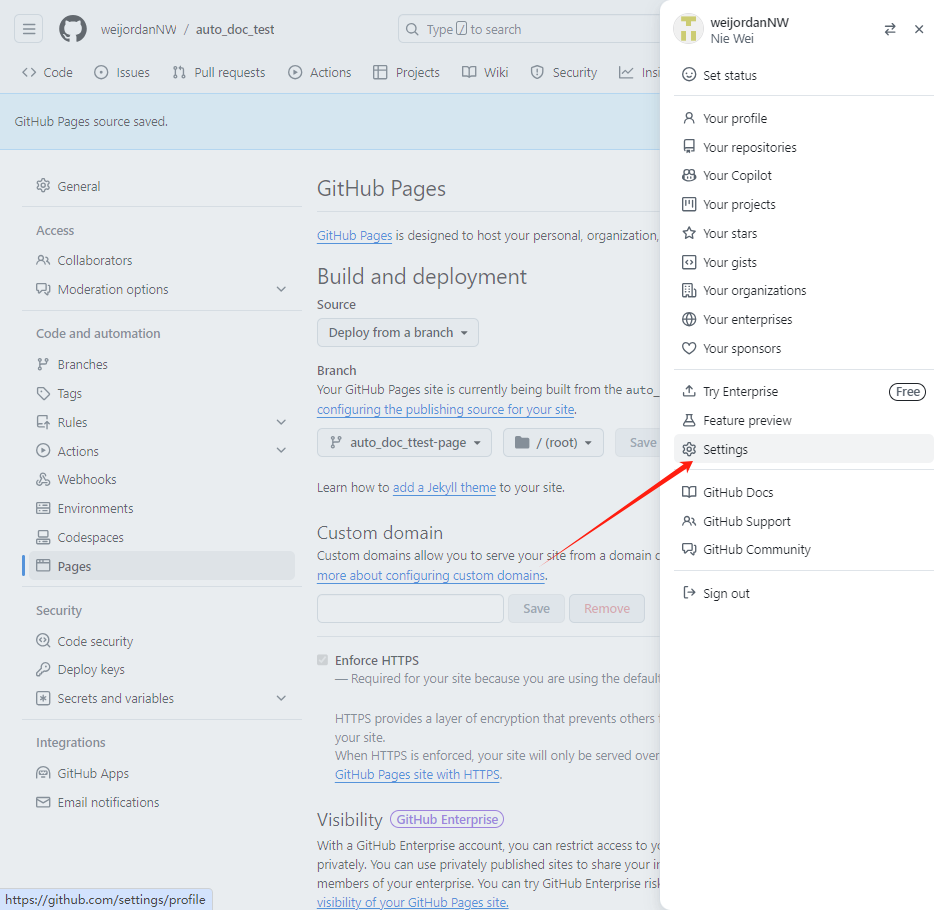Viewport: 948px width, 910px height.
Task: Click the Try Enterprise upload icon
Action: 689,391
